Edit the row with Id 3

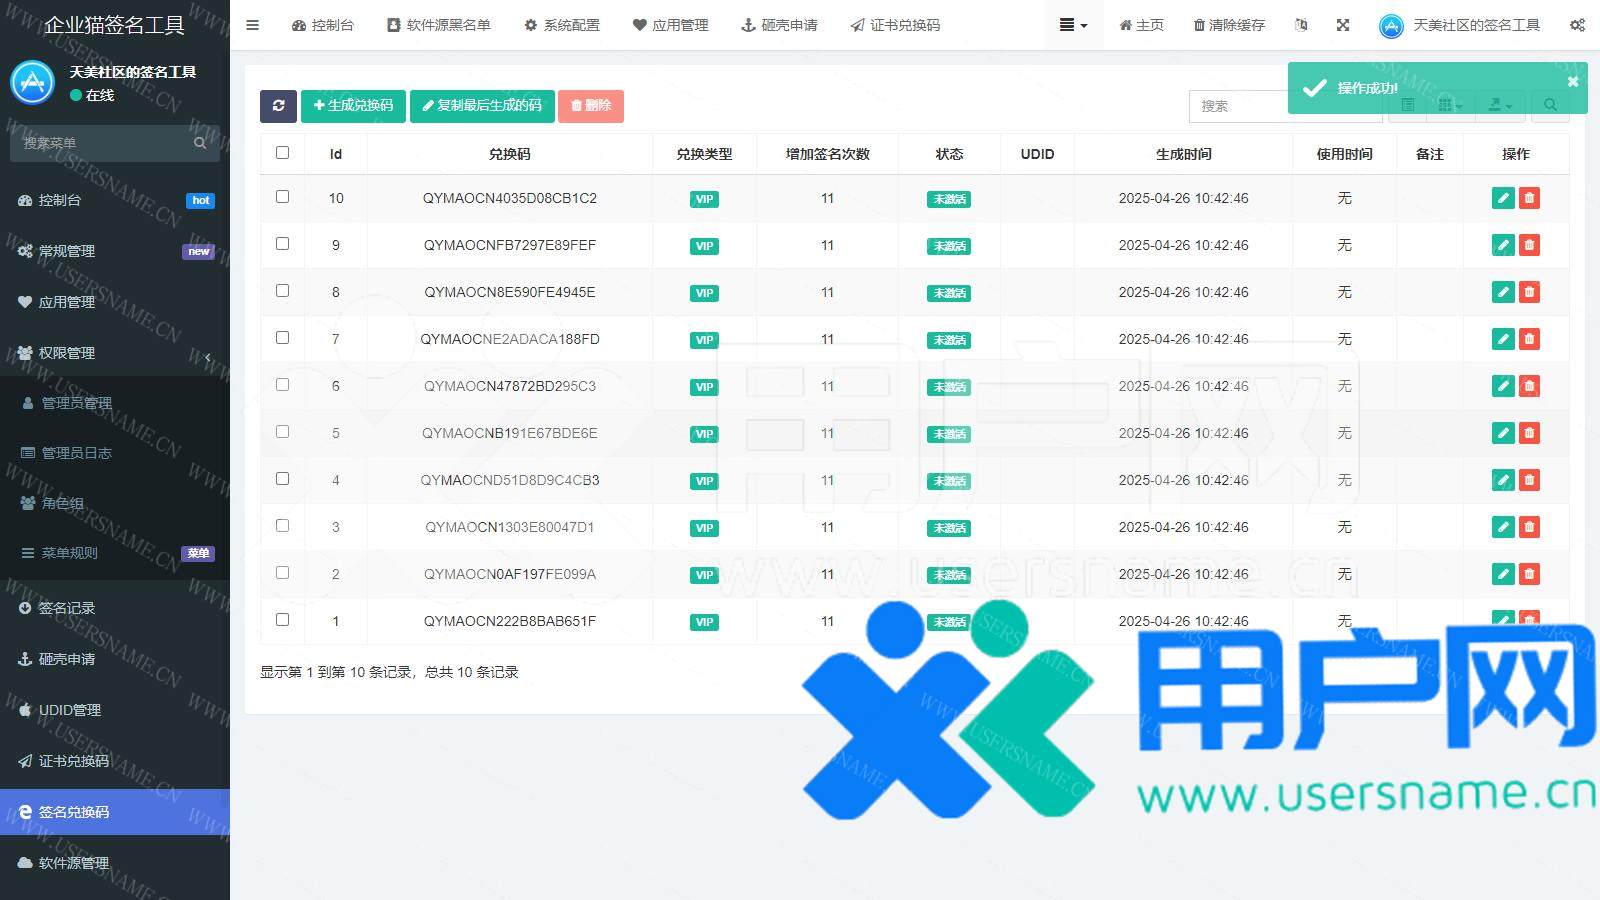1503,527
